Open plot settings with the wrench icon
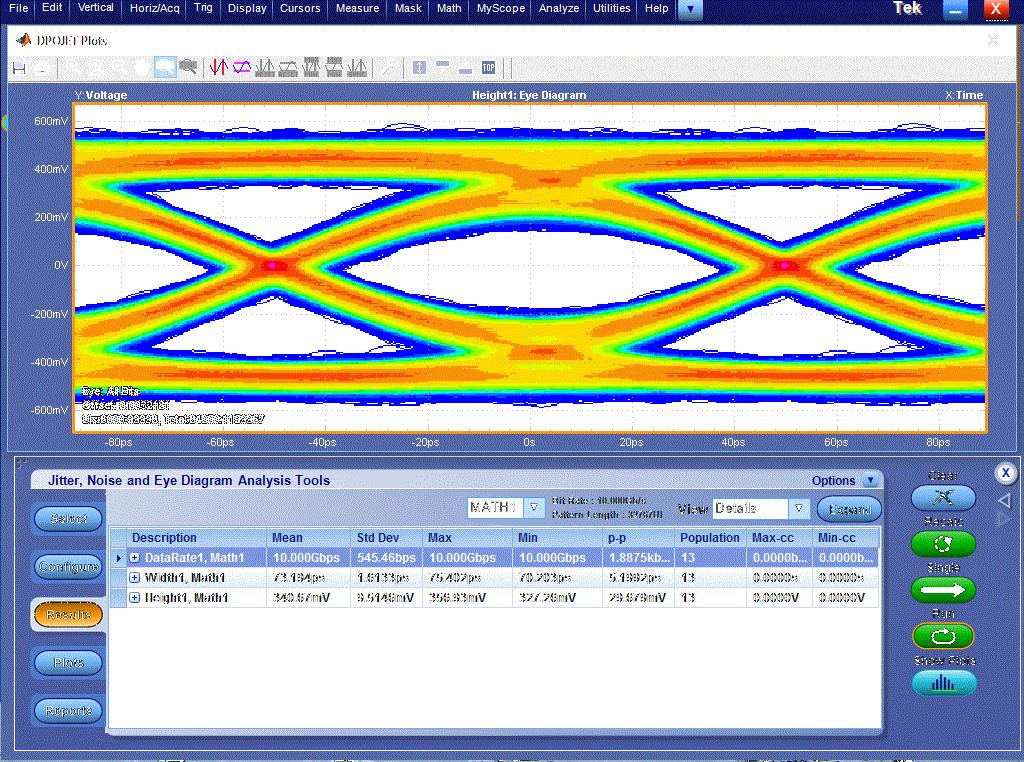 (x=389, y=67)
